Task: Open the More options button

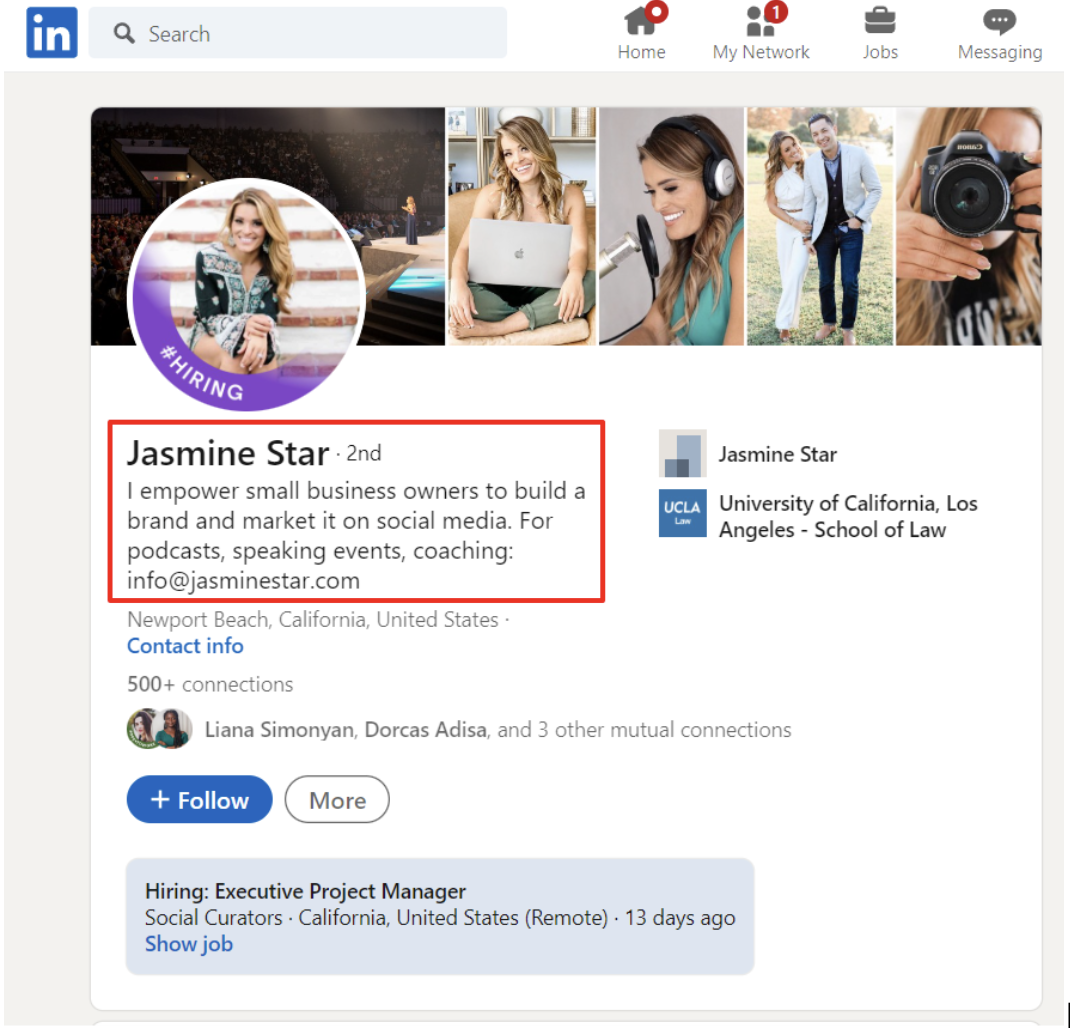Action: 337,799
